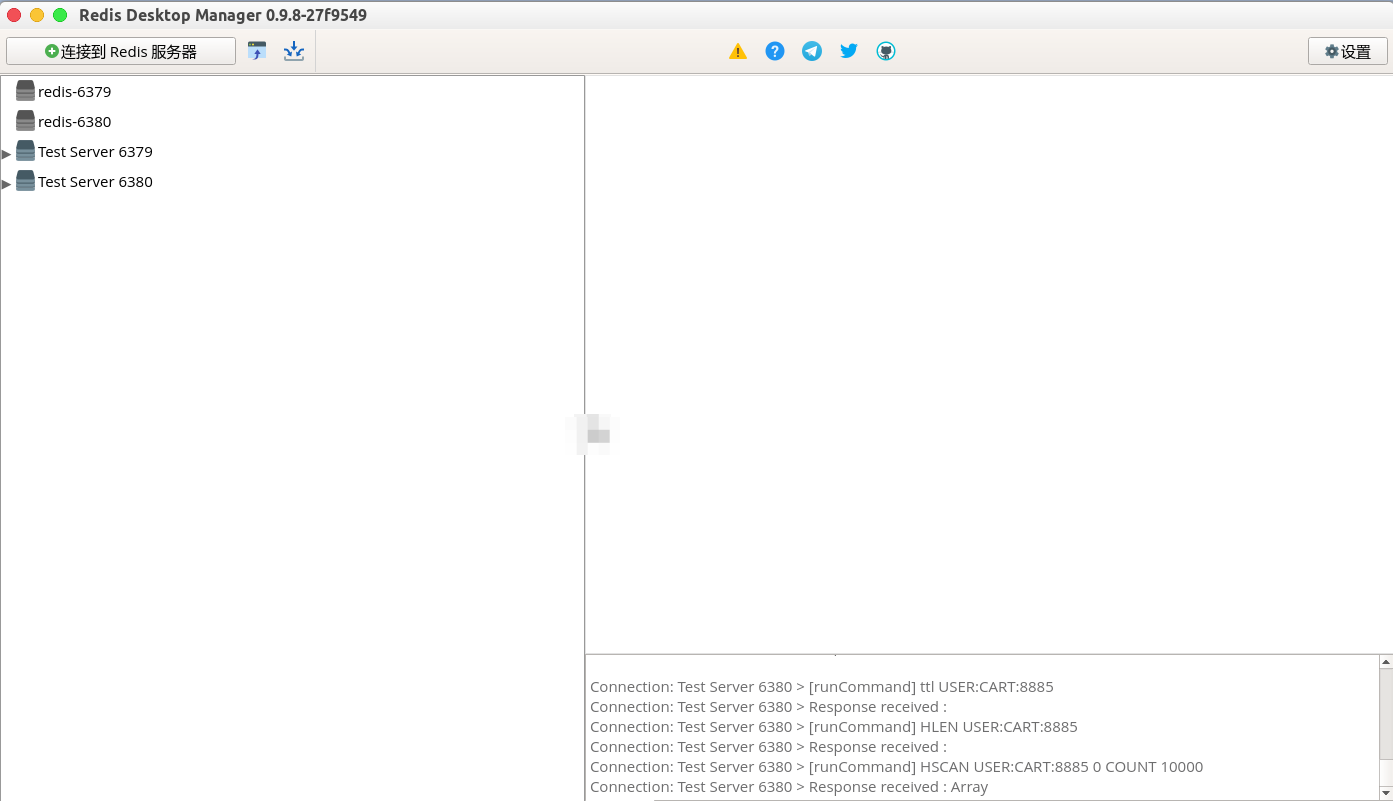This screenshot has height=801, width=1393.
Task: Click the redis-6379 server icon
Action: click(x=25, y=91)
